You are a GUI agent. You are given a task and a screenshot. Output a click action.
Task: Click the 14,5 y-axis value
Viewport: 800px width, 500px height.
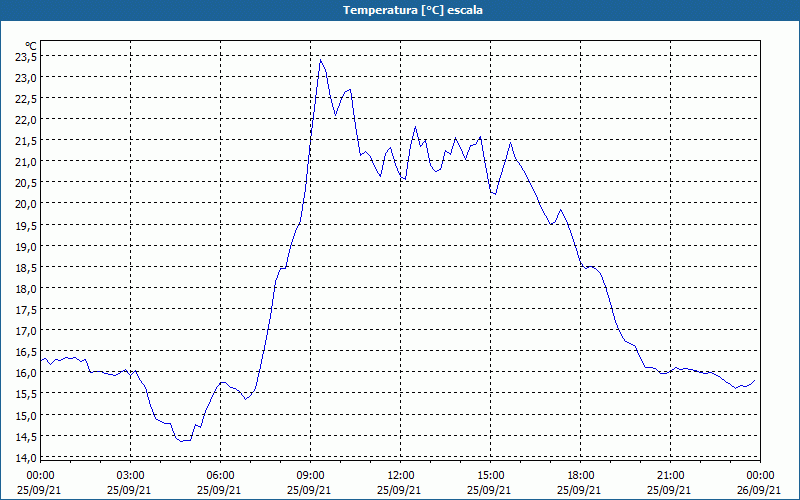coord(26,436)
